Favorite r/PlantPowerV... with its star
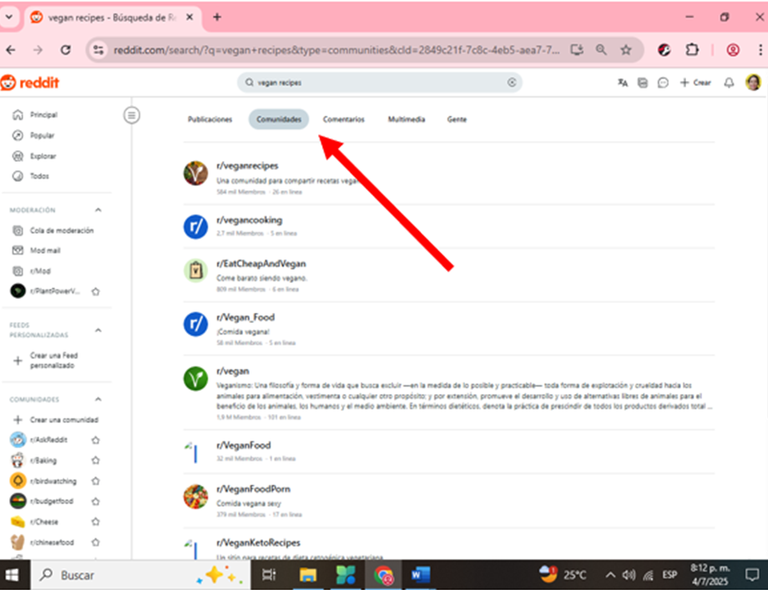This screenshot has width=768, height=590. (x=96, y=291)
